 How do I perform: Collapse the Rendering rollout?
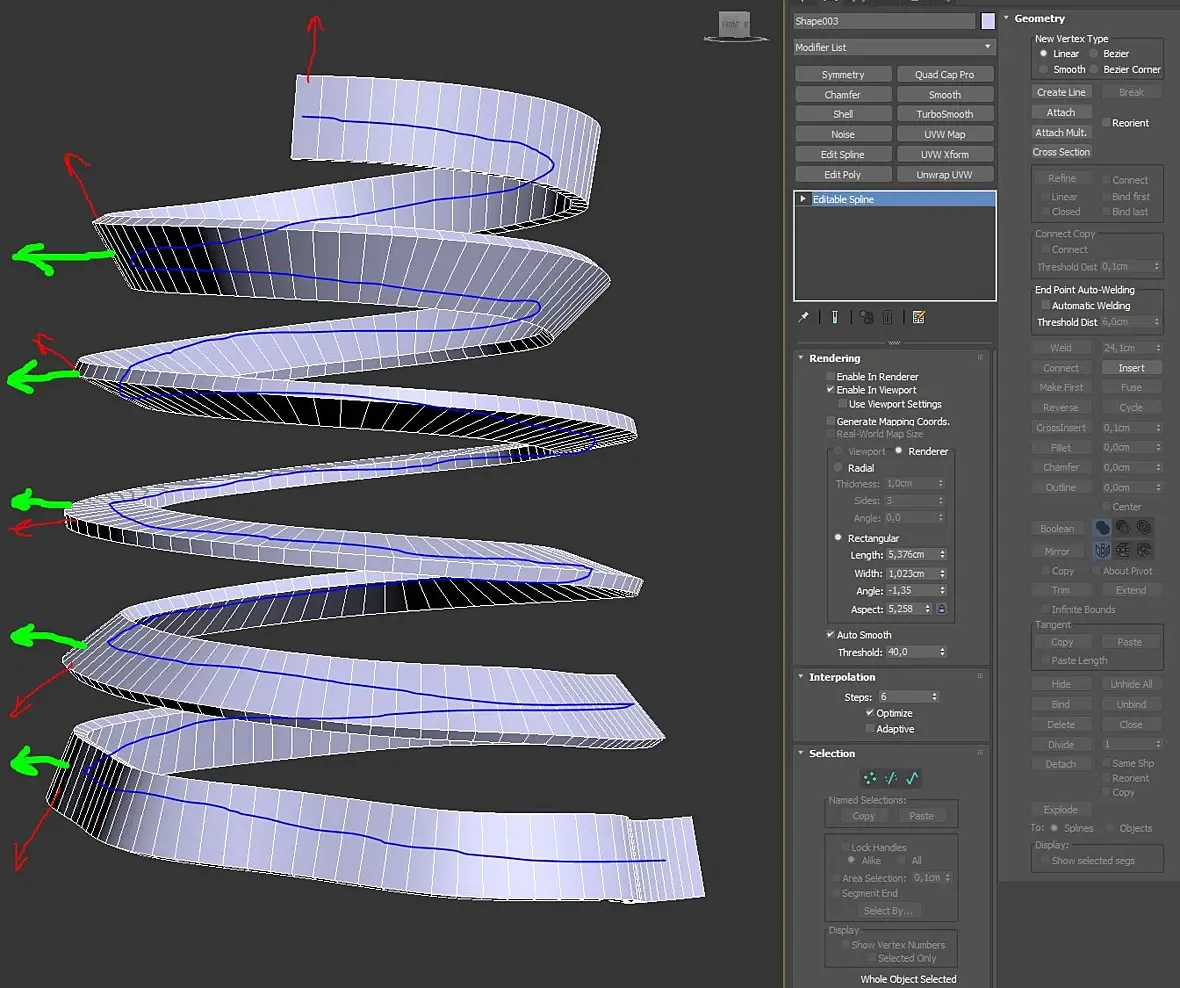click(834, 358)
